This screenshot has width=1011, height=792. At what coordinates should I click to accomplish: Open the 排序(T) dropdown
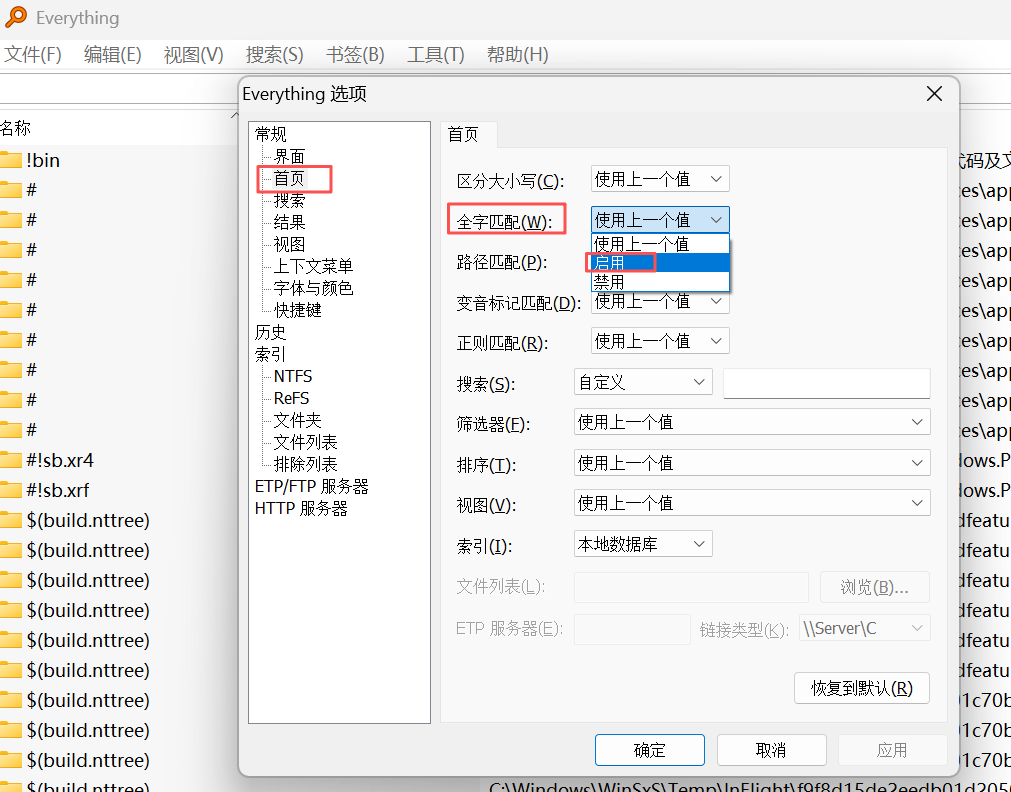point(752,462)
